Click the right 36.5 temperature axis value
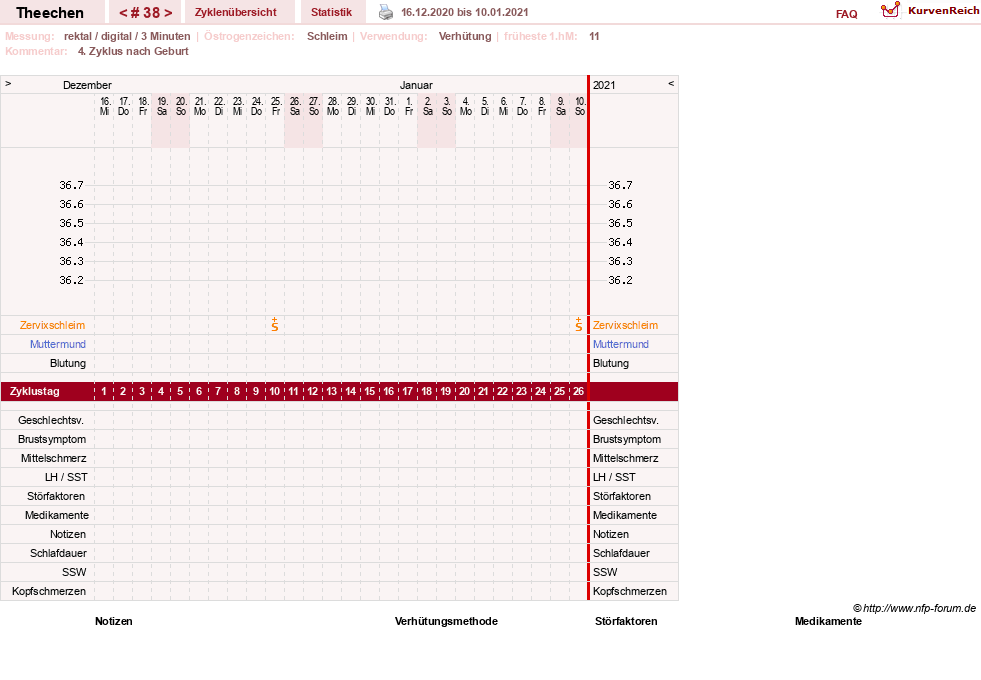 tap(620, 223)
